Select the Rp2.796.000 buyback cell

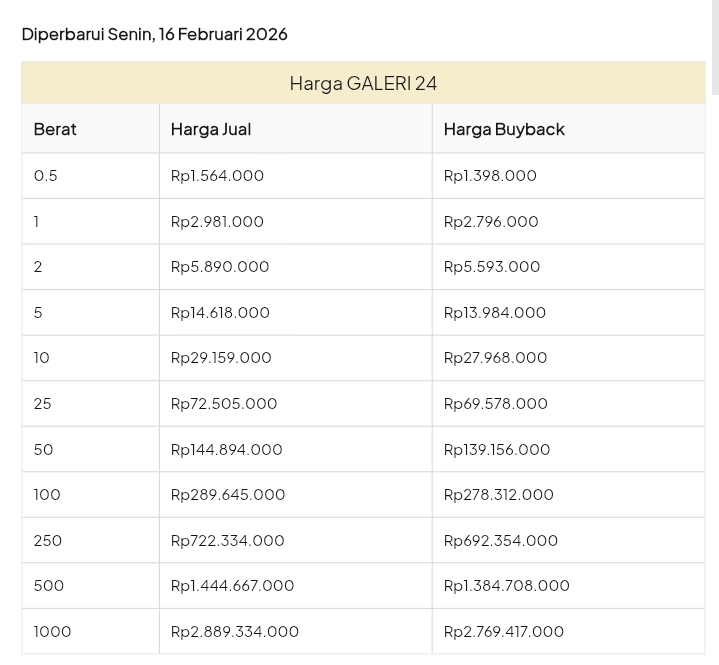[491, 221]
